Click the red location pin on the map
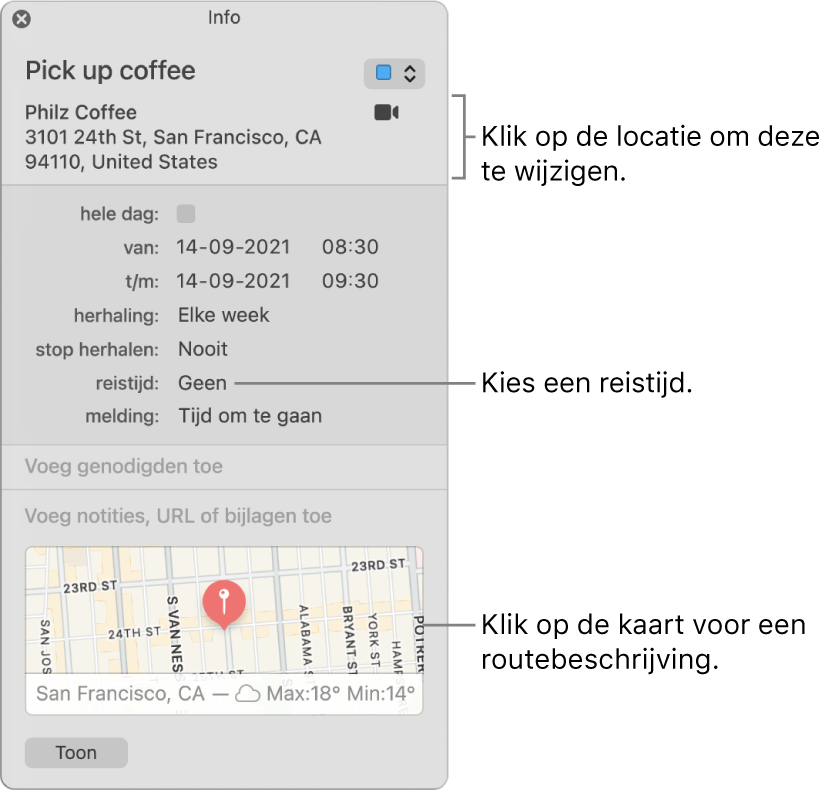This screenshot has width=830, height=790. pyautogui.click(x=224, y=601)
